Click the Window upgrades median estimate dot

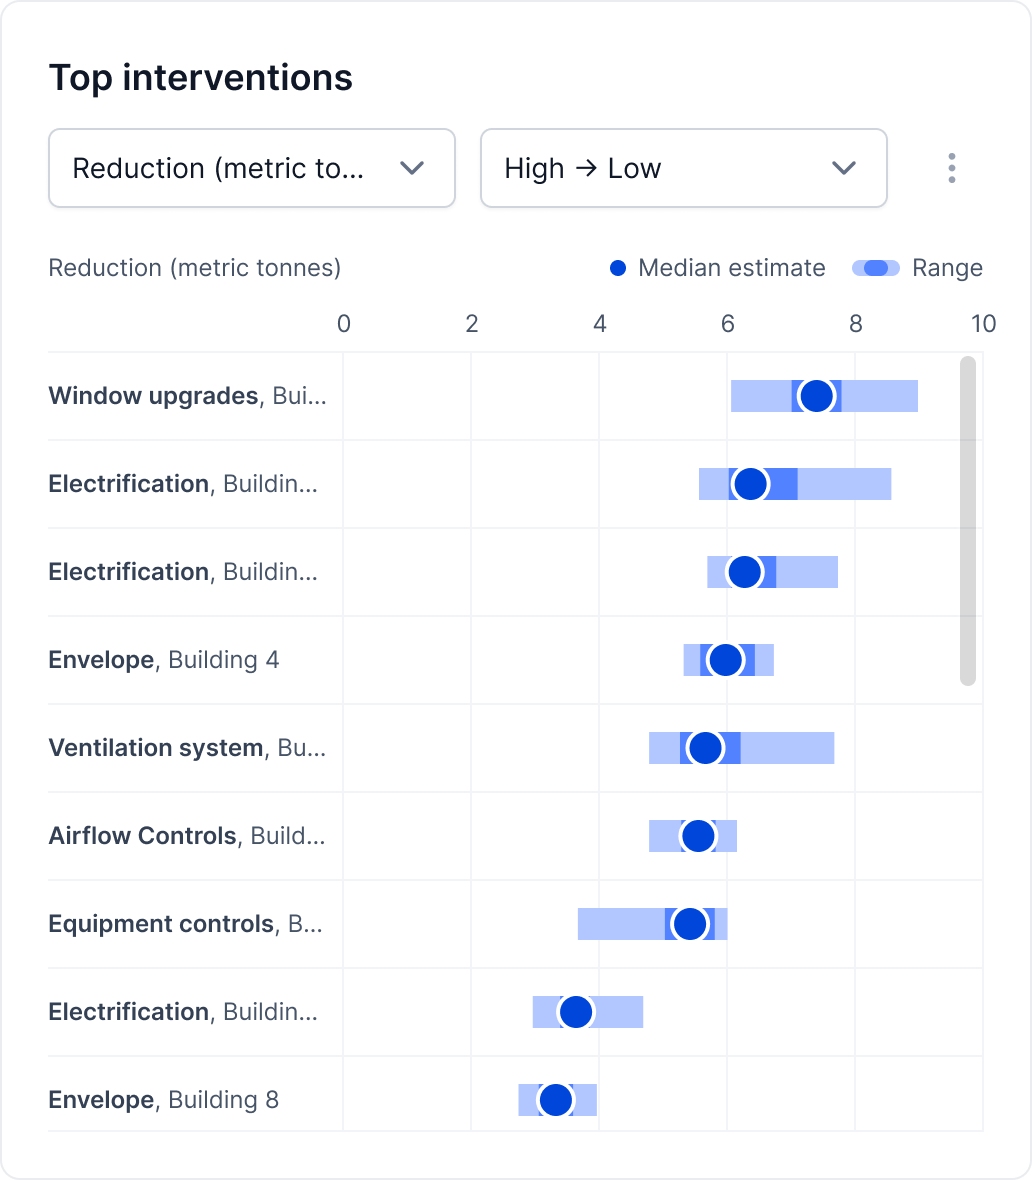click(817, 396)
